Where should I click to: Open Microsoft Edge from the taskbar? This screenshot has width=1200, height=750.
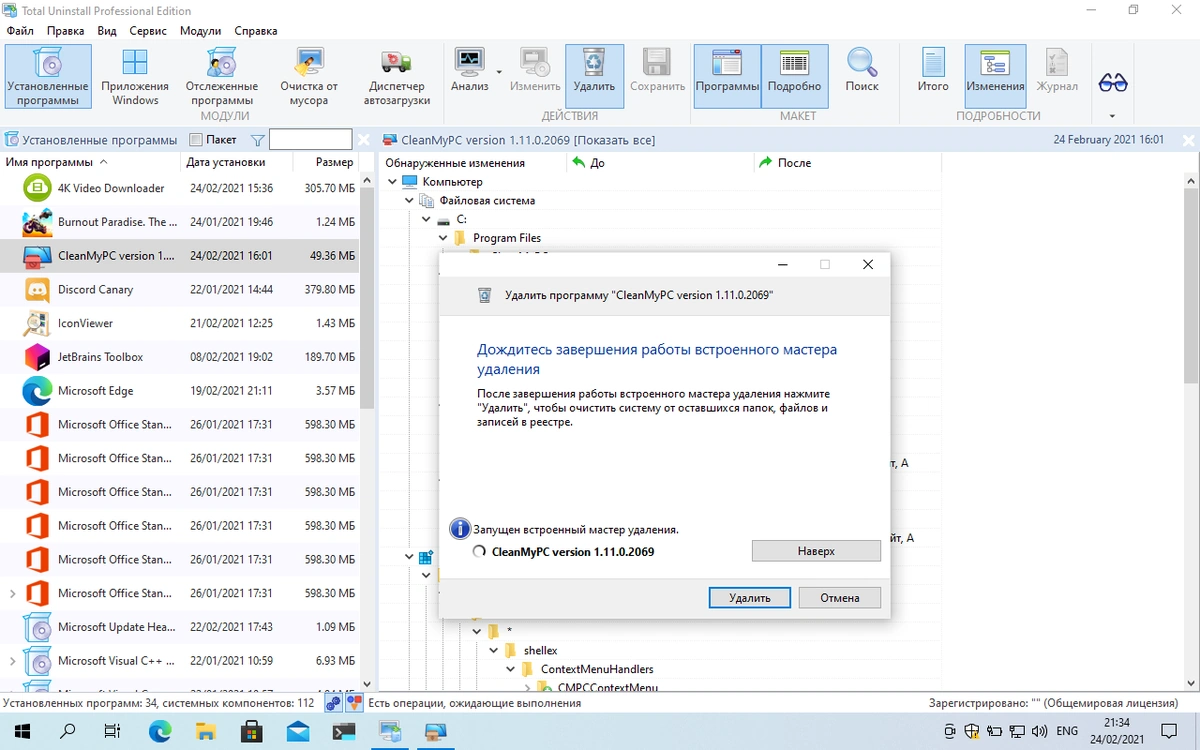pos(159,731)
